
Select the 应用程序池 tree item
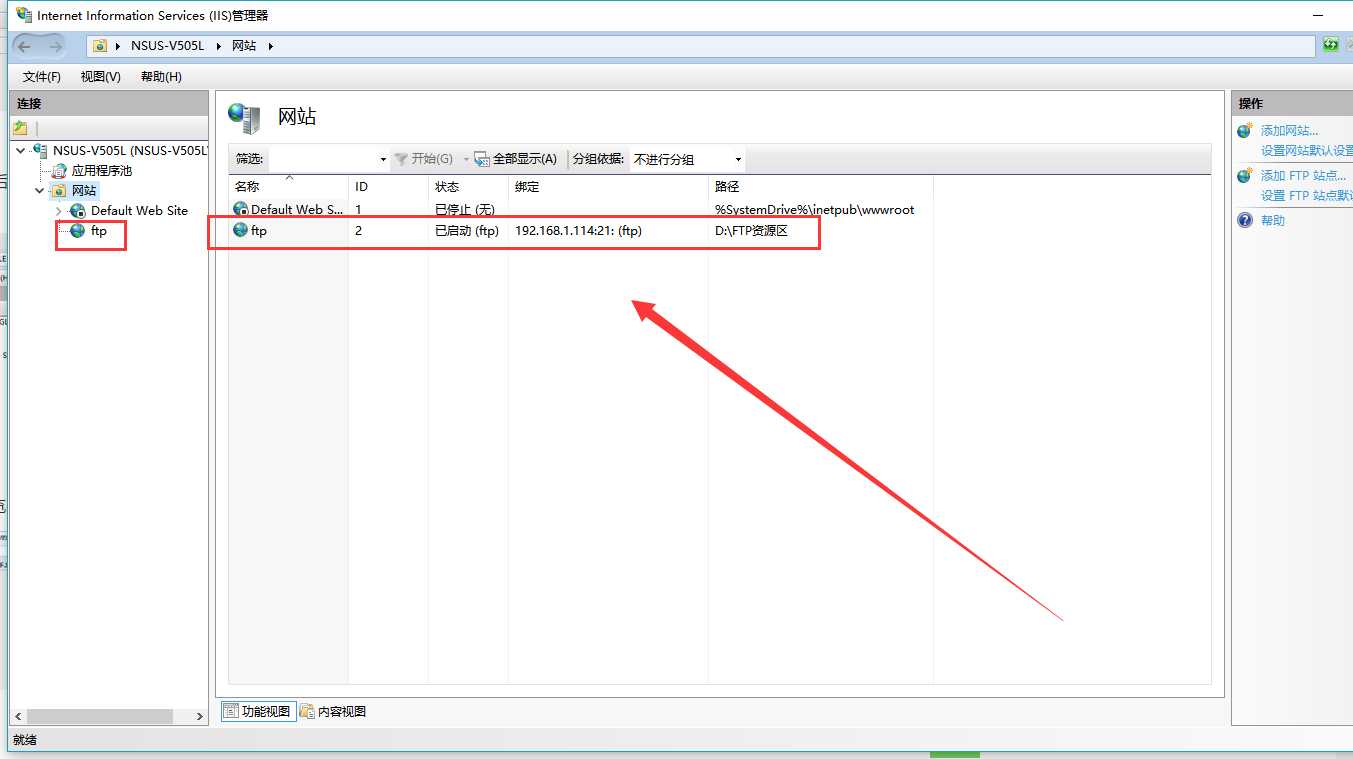click(x=101, y=171)
